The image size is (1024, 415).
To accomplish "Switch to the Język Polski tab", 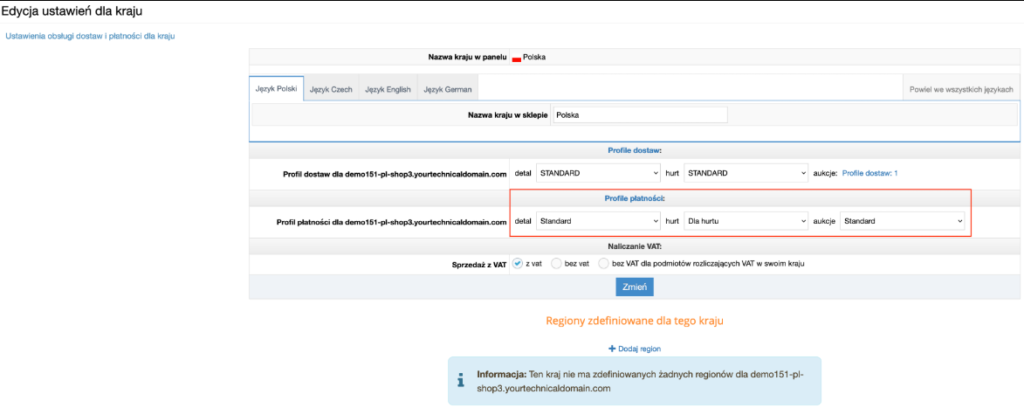I will click(x=275, y=89).
